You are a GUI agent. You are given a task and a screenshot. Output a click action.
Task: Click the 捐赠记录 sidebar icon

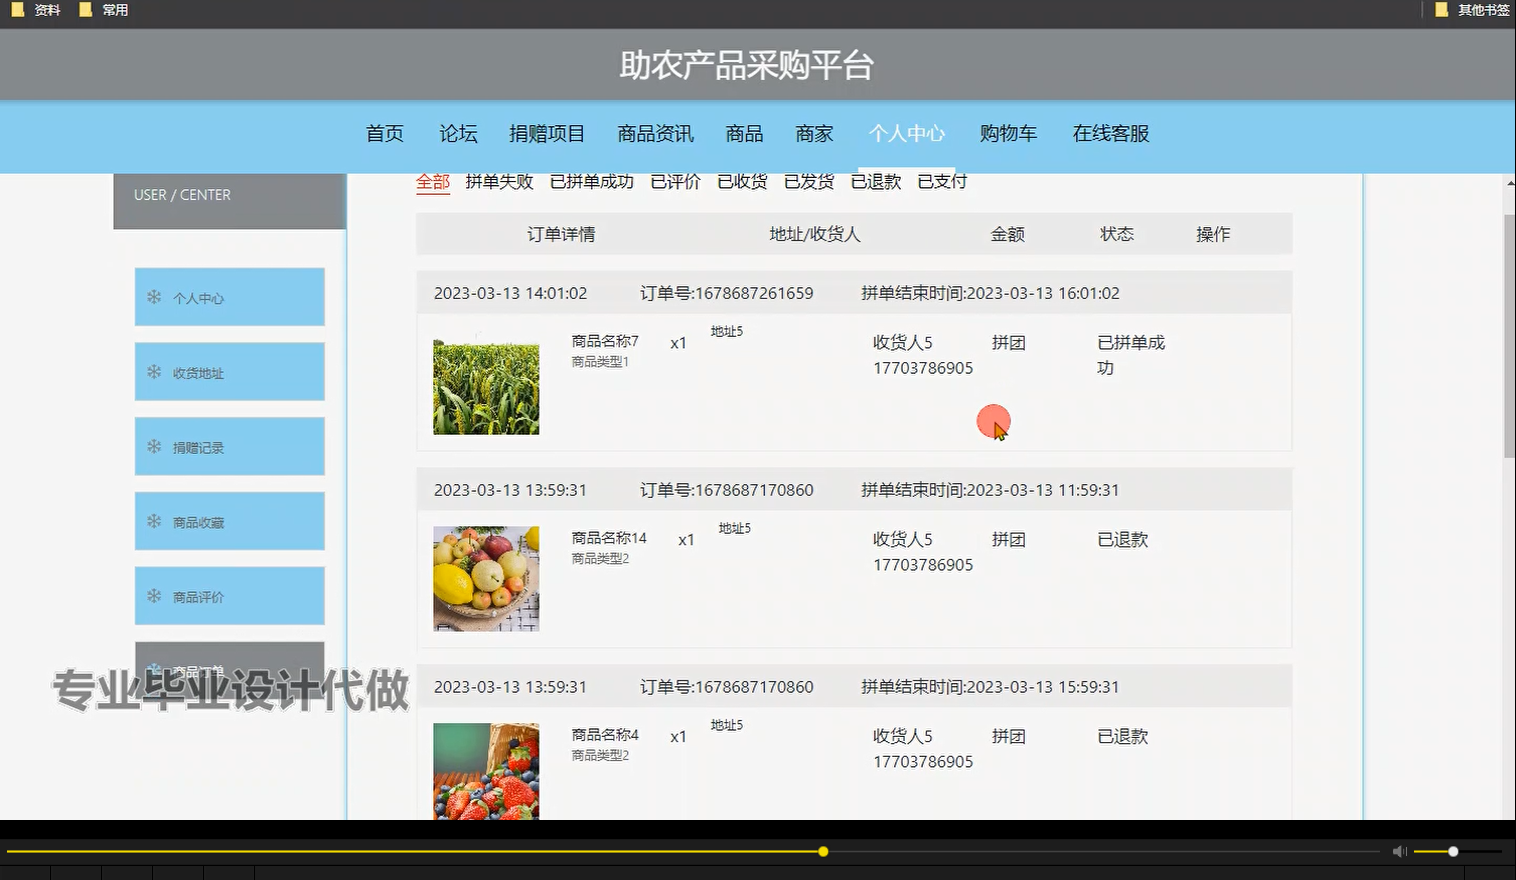click(x=152, y=446)
